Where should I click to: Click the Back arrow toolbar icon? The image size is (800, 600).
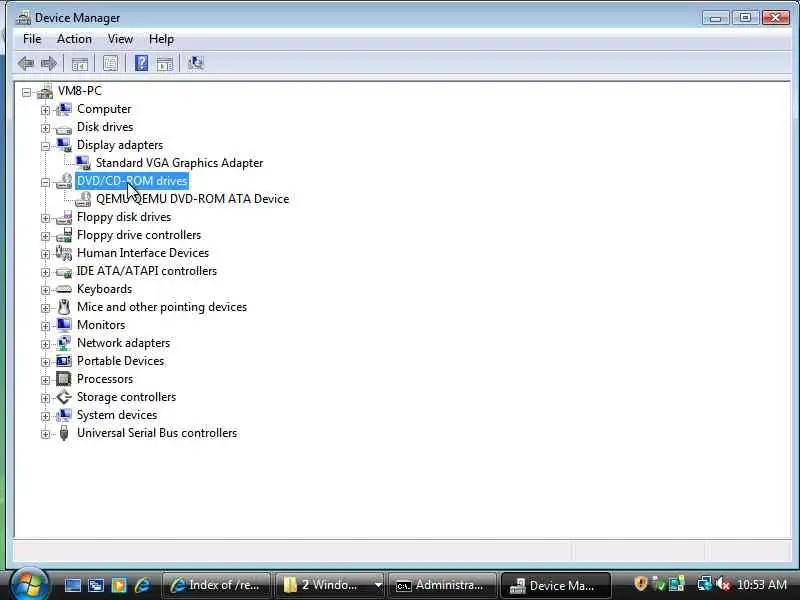(x=26, y=63)
